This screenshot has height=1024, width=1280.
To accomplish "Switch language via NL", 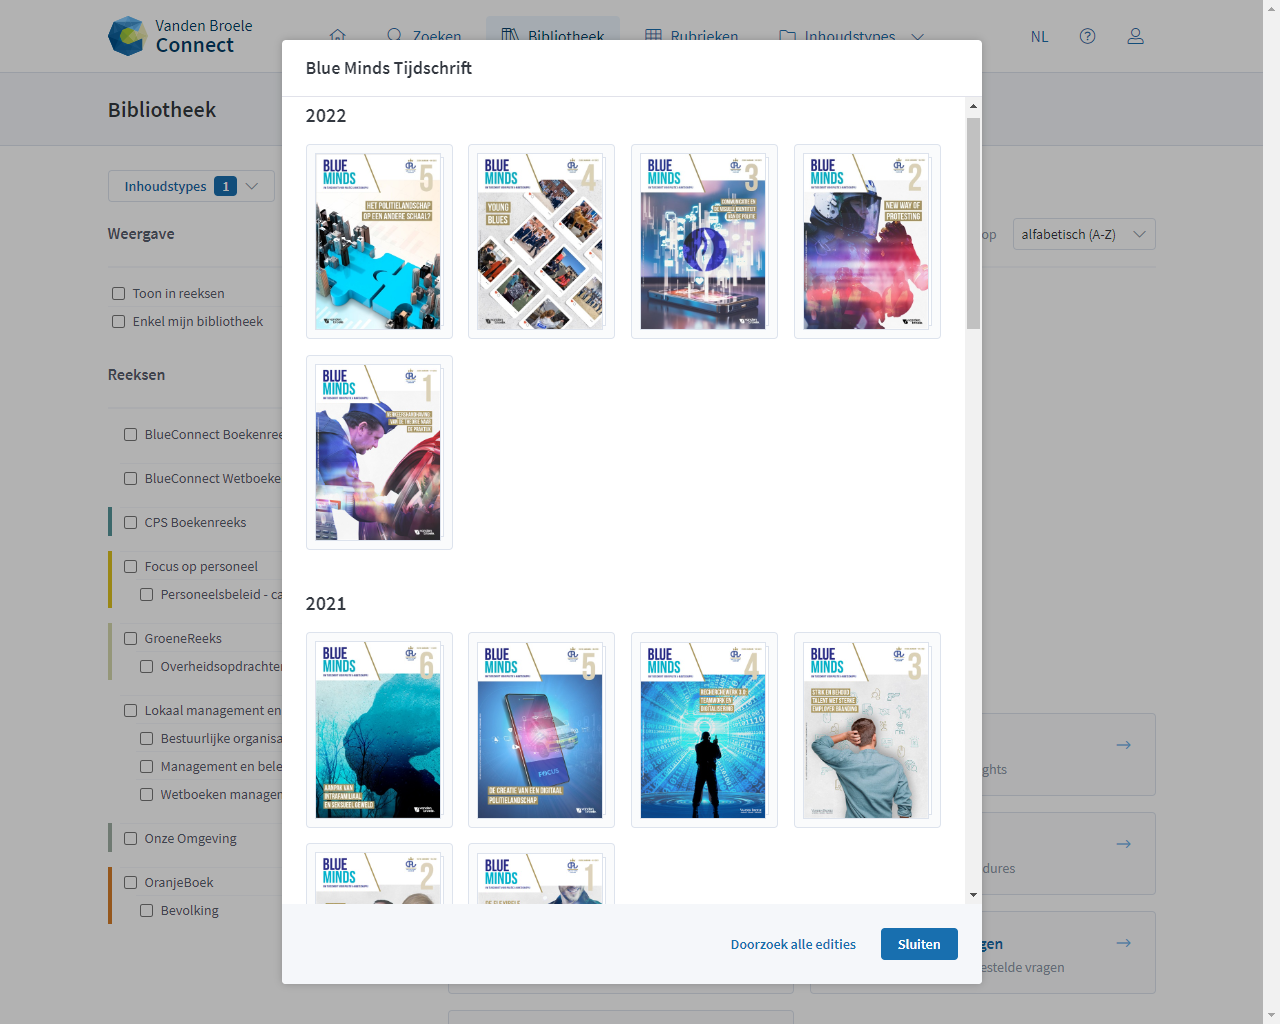I will 1039,36.
